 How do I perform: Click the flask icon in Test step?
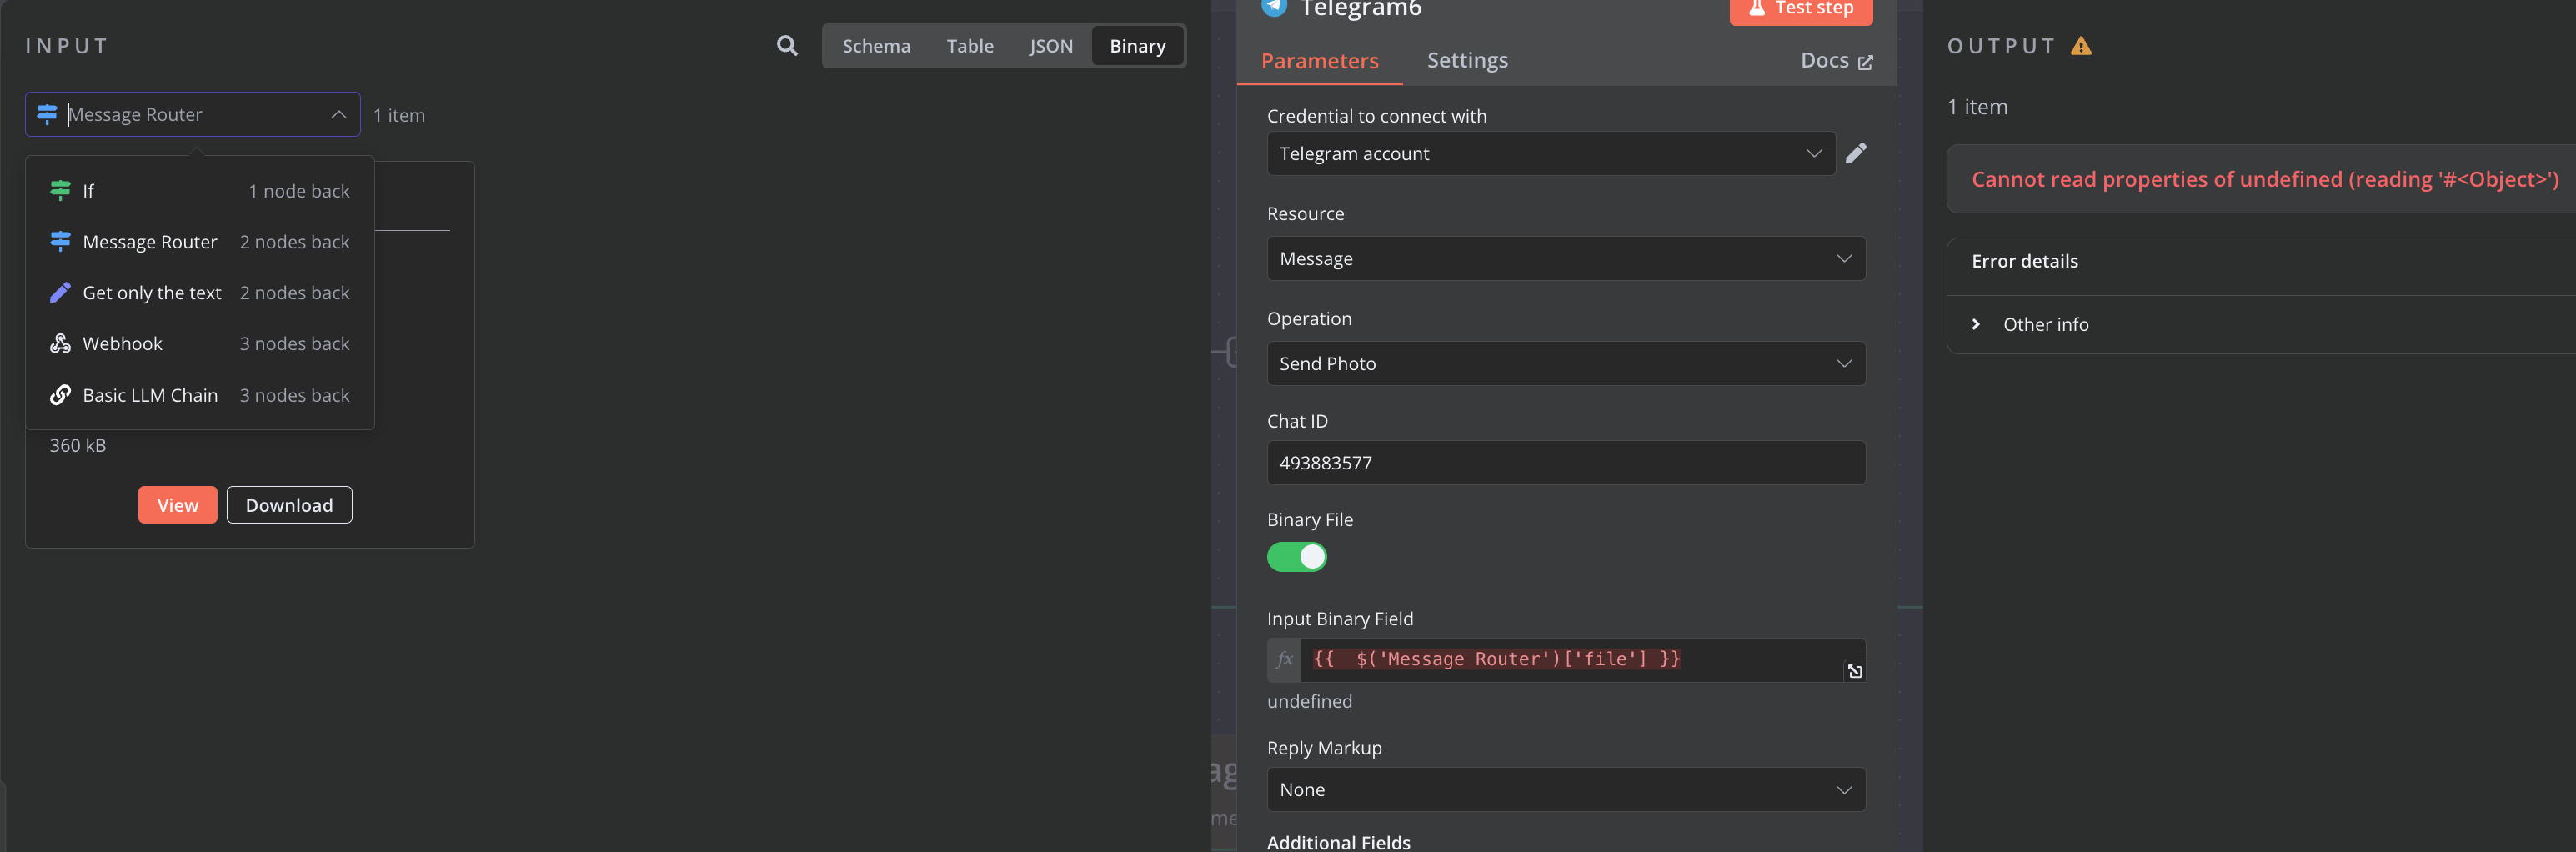click(x=1756, y=8)
